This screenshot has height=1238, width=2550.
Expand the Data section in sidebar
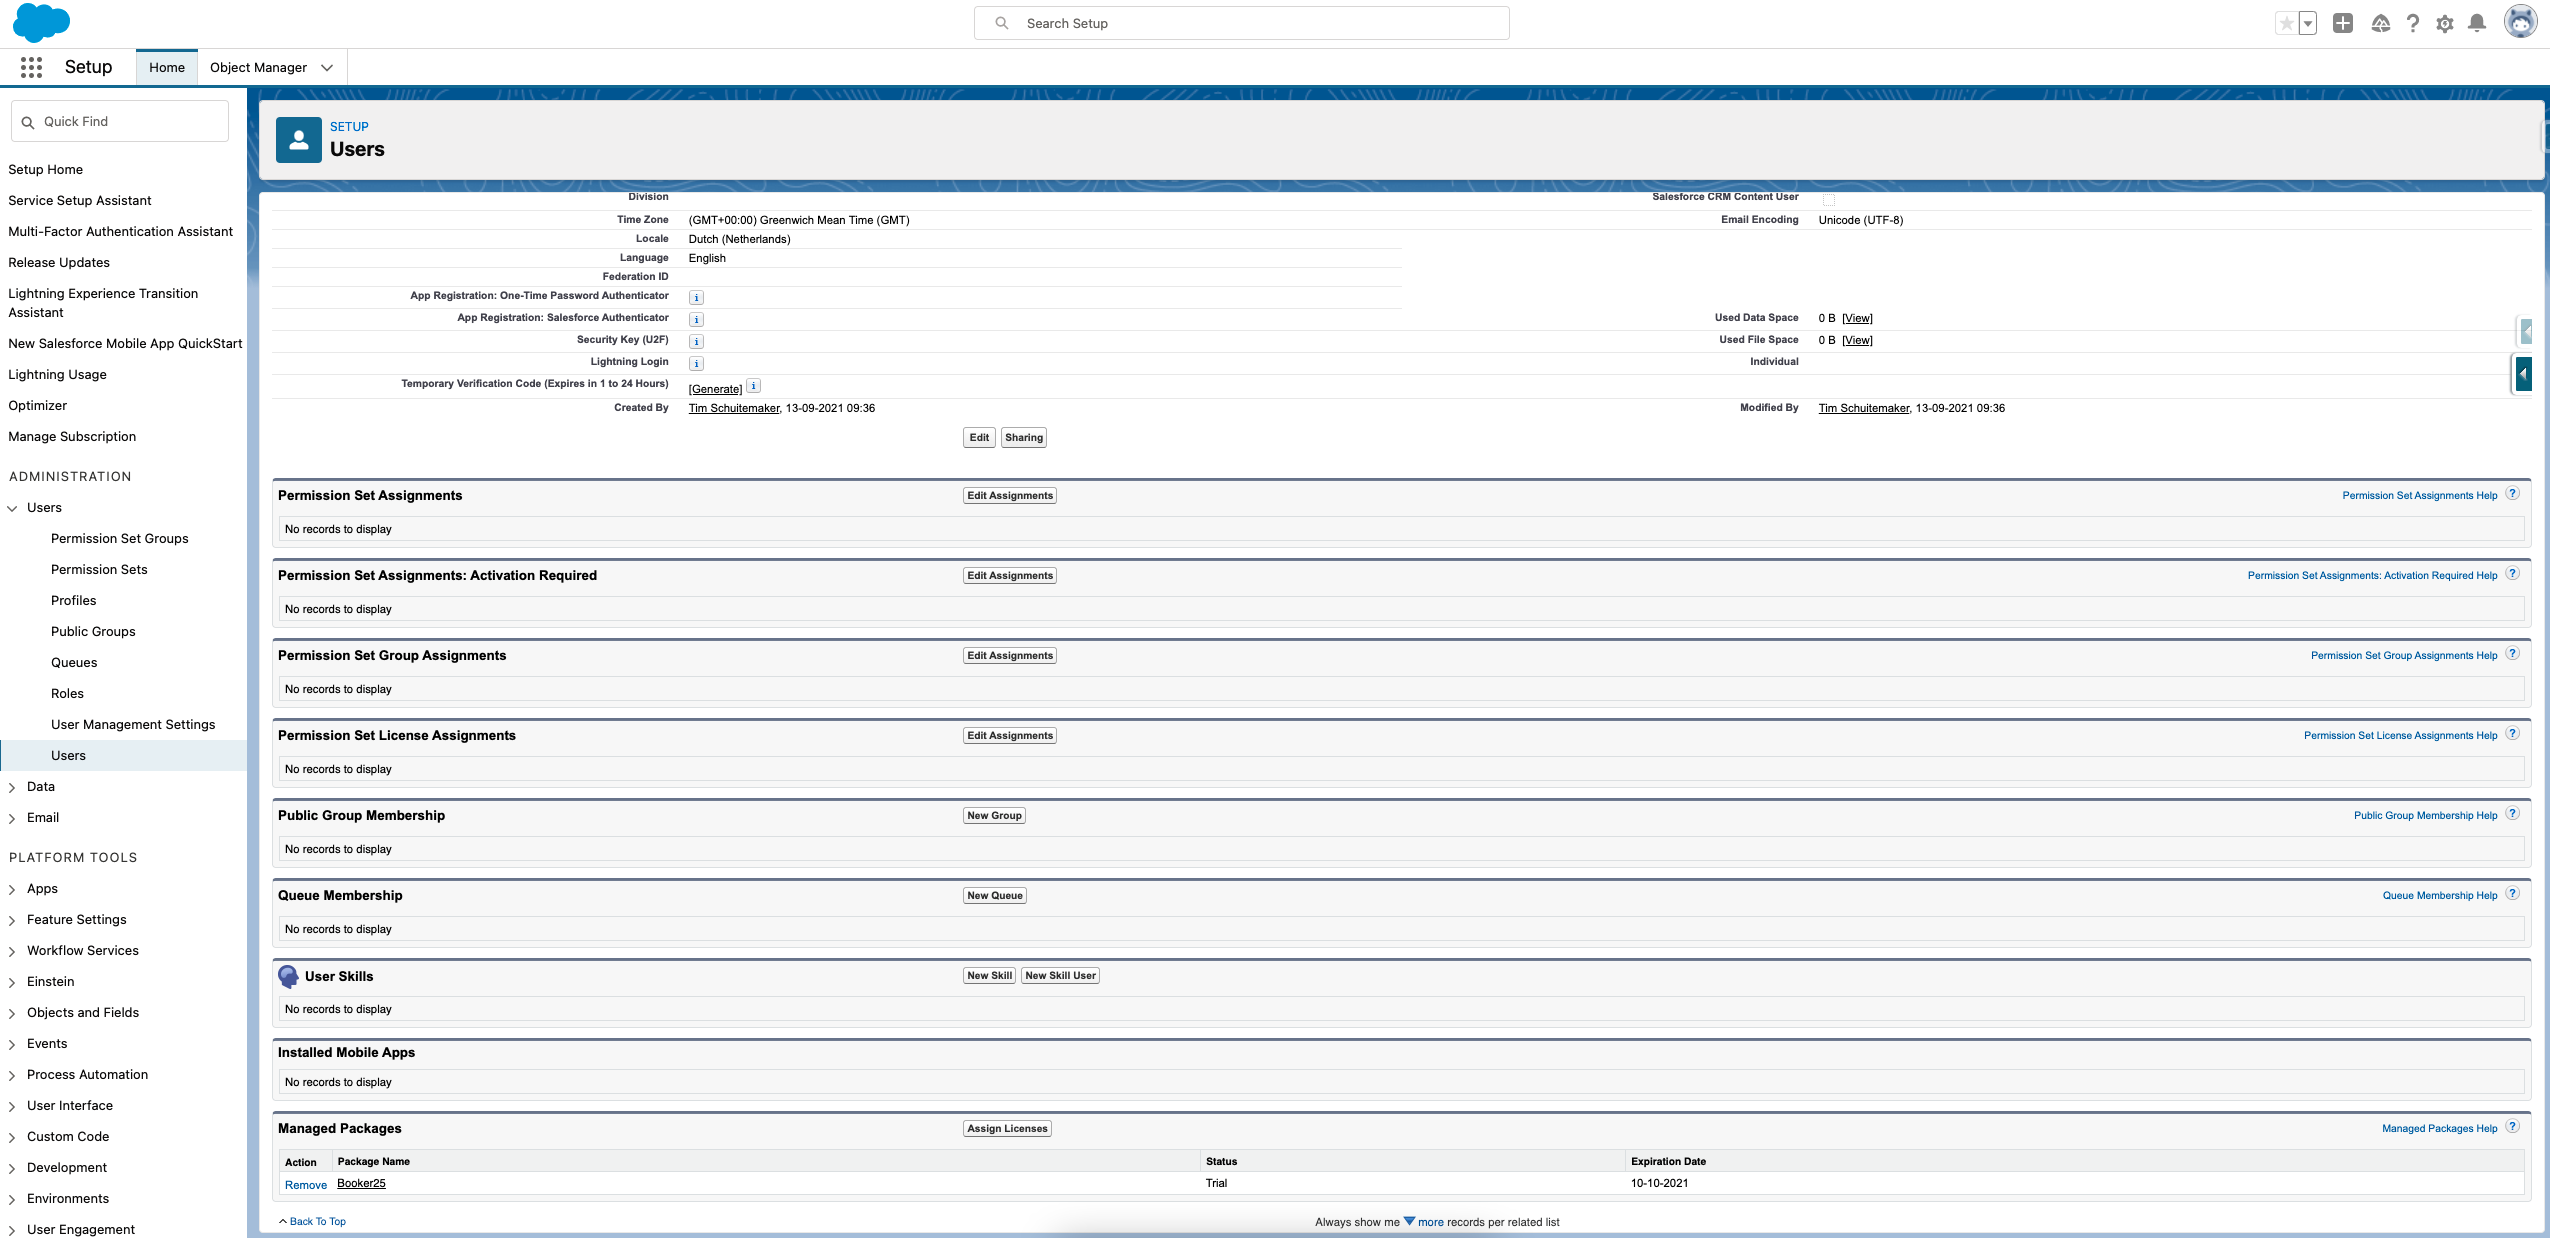[x=12, y=787]
